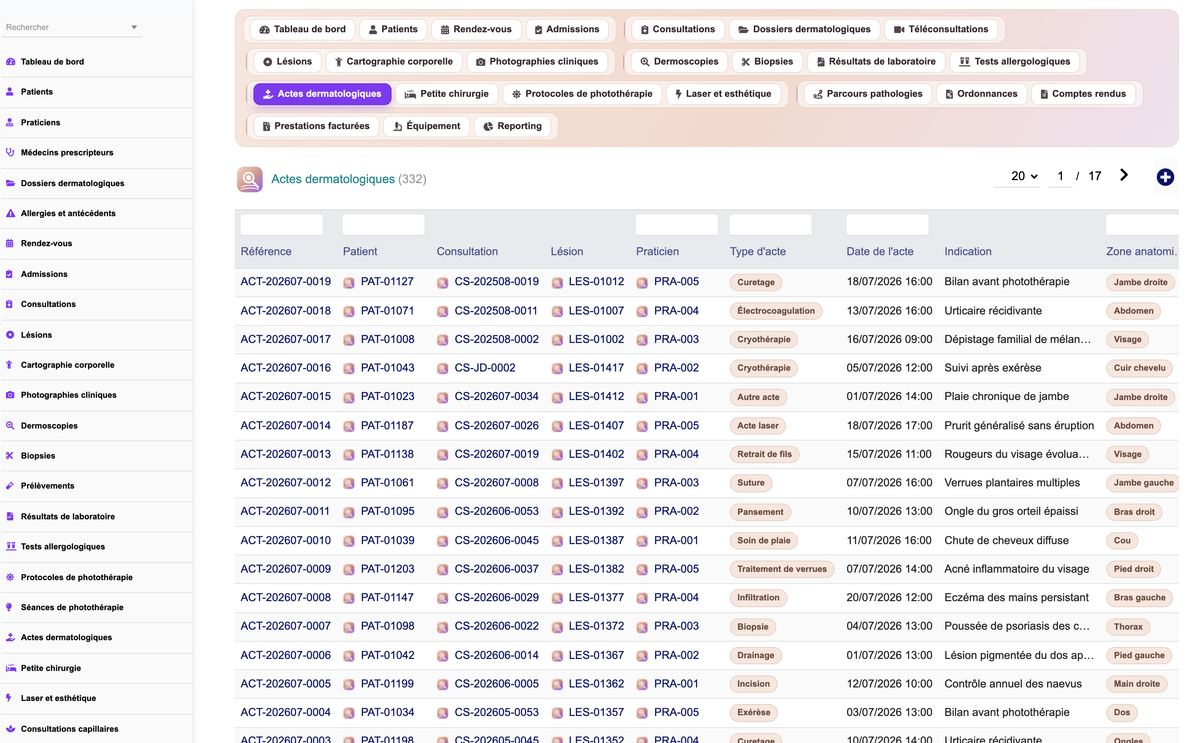
Task: Open the Téléconsultations tab
Action: coord(941,29)
